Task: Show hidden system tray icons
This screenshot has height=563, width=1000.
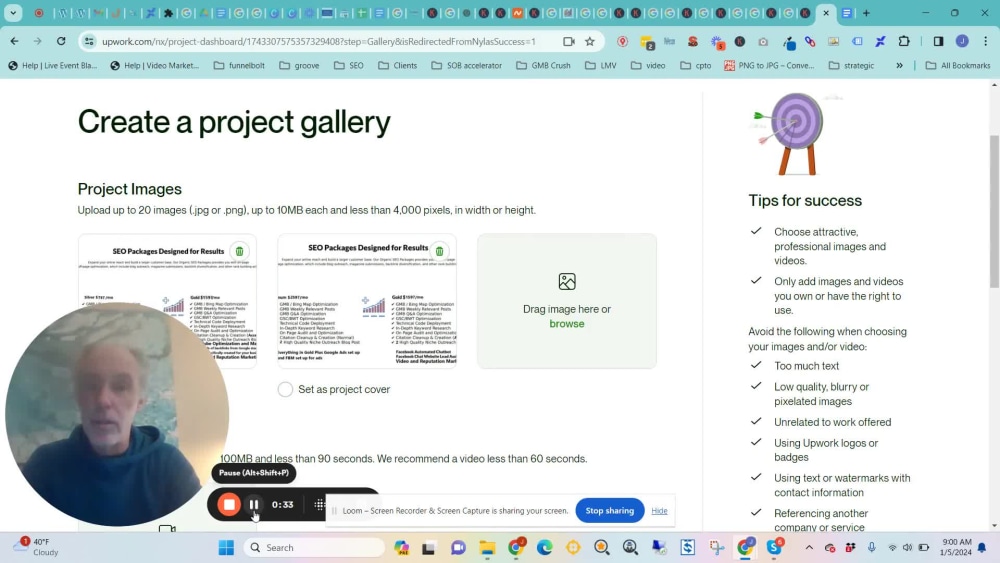Action: tap(809, 547)
